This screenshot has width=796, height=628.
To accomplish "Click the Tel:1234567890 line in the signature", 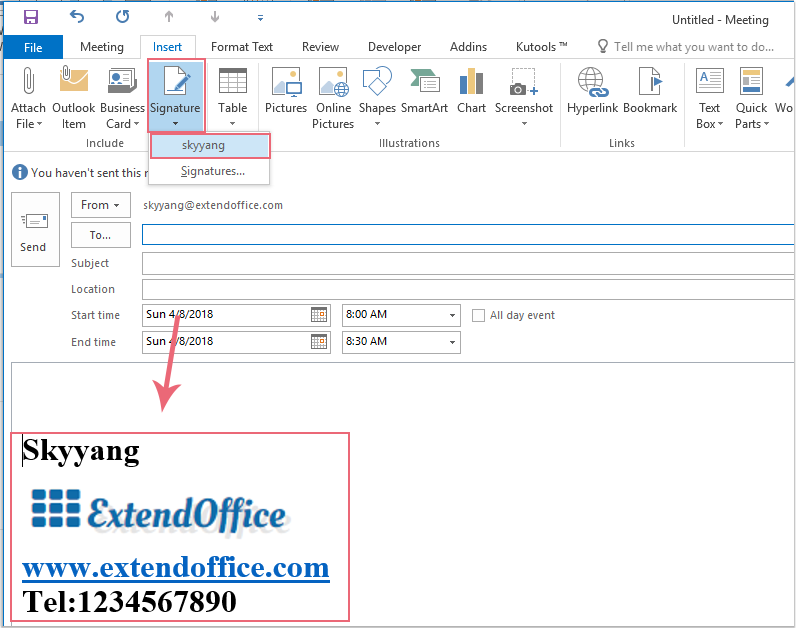I will click(x=129, y=602).
